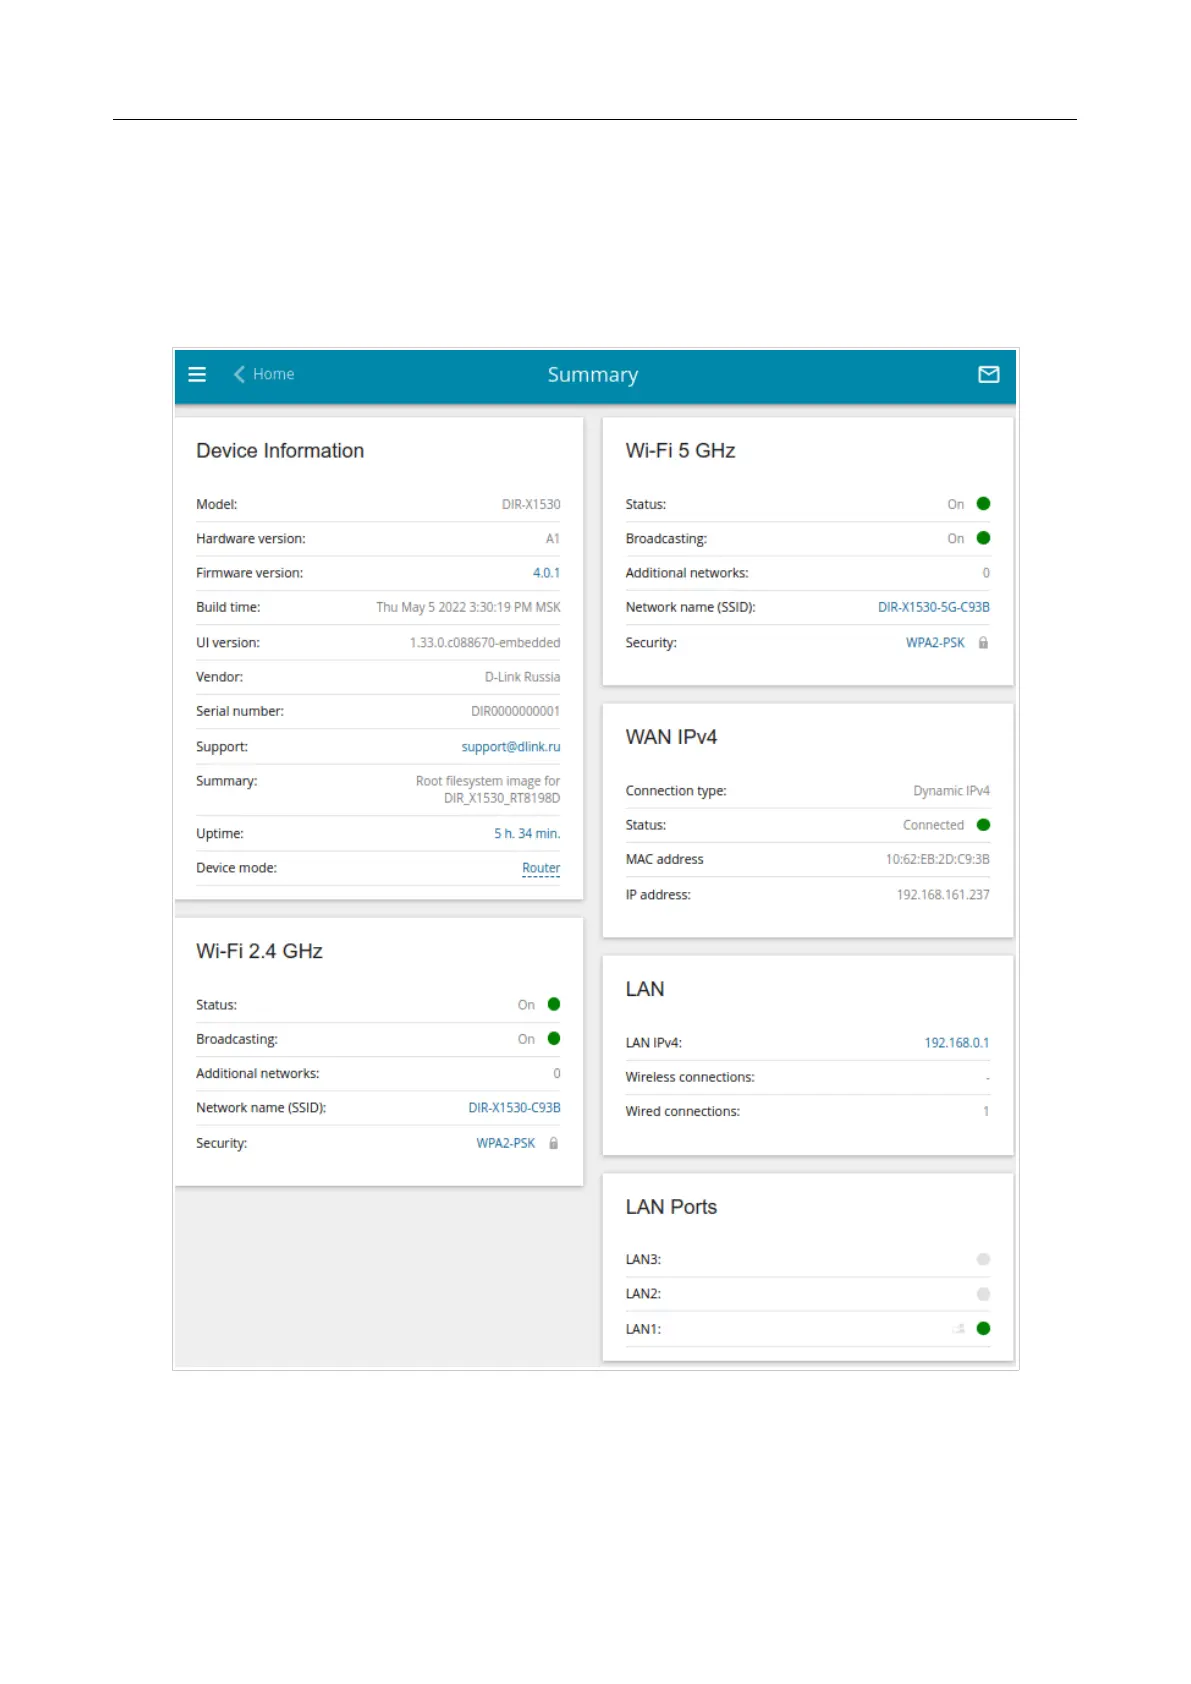Click the Wi-Fi 2.4 GHz Status green dot

pyautogui.click(x=554, y=1004)
